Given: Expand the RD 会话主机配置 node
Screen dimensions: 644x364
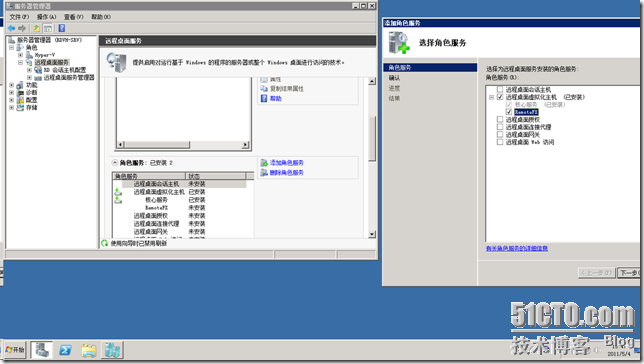Looking at the screenshot, I should [x=29, y=70].
